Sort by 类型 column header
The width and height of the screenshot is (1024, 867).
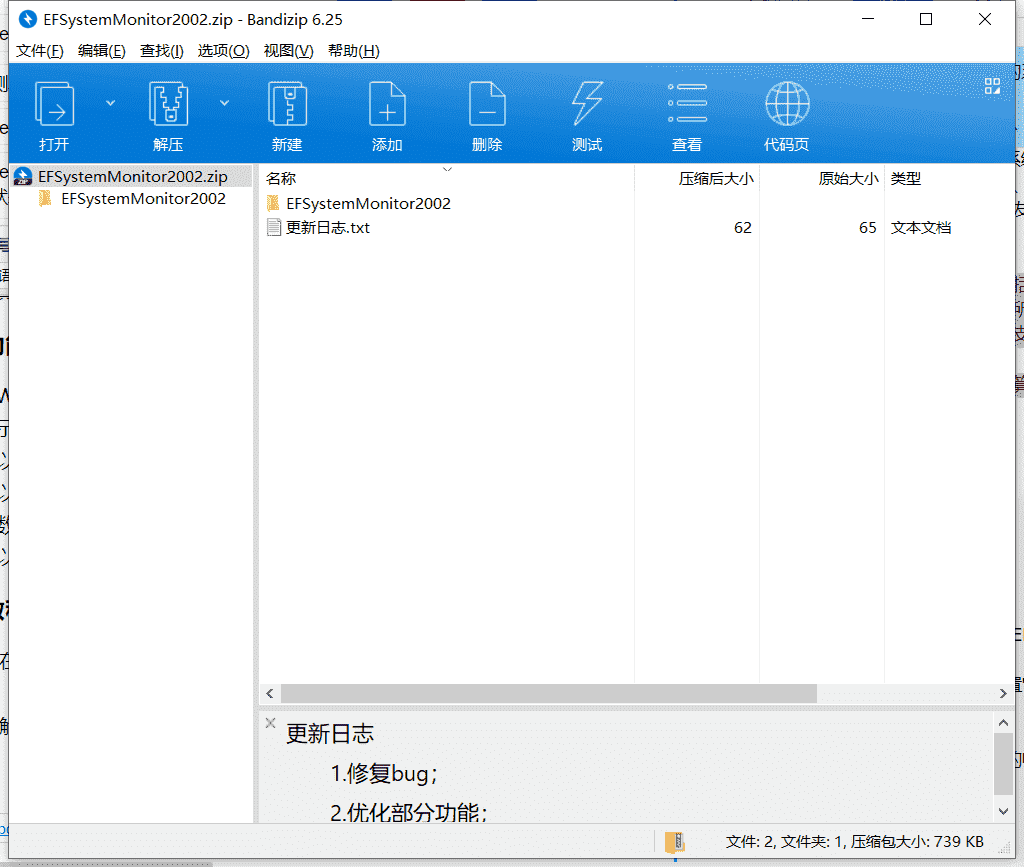pos(906,178)
